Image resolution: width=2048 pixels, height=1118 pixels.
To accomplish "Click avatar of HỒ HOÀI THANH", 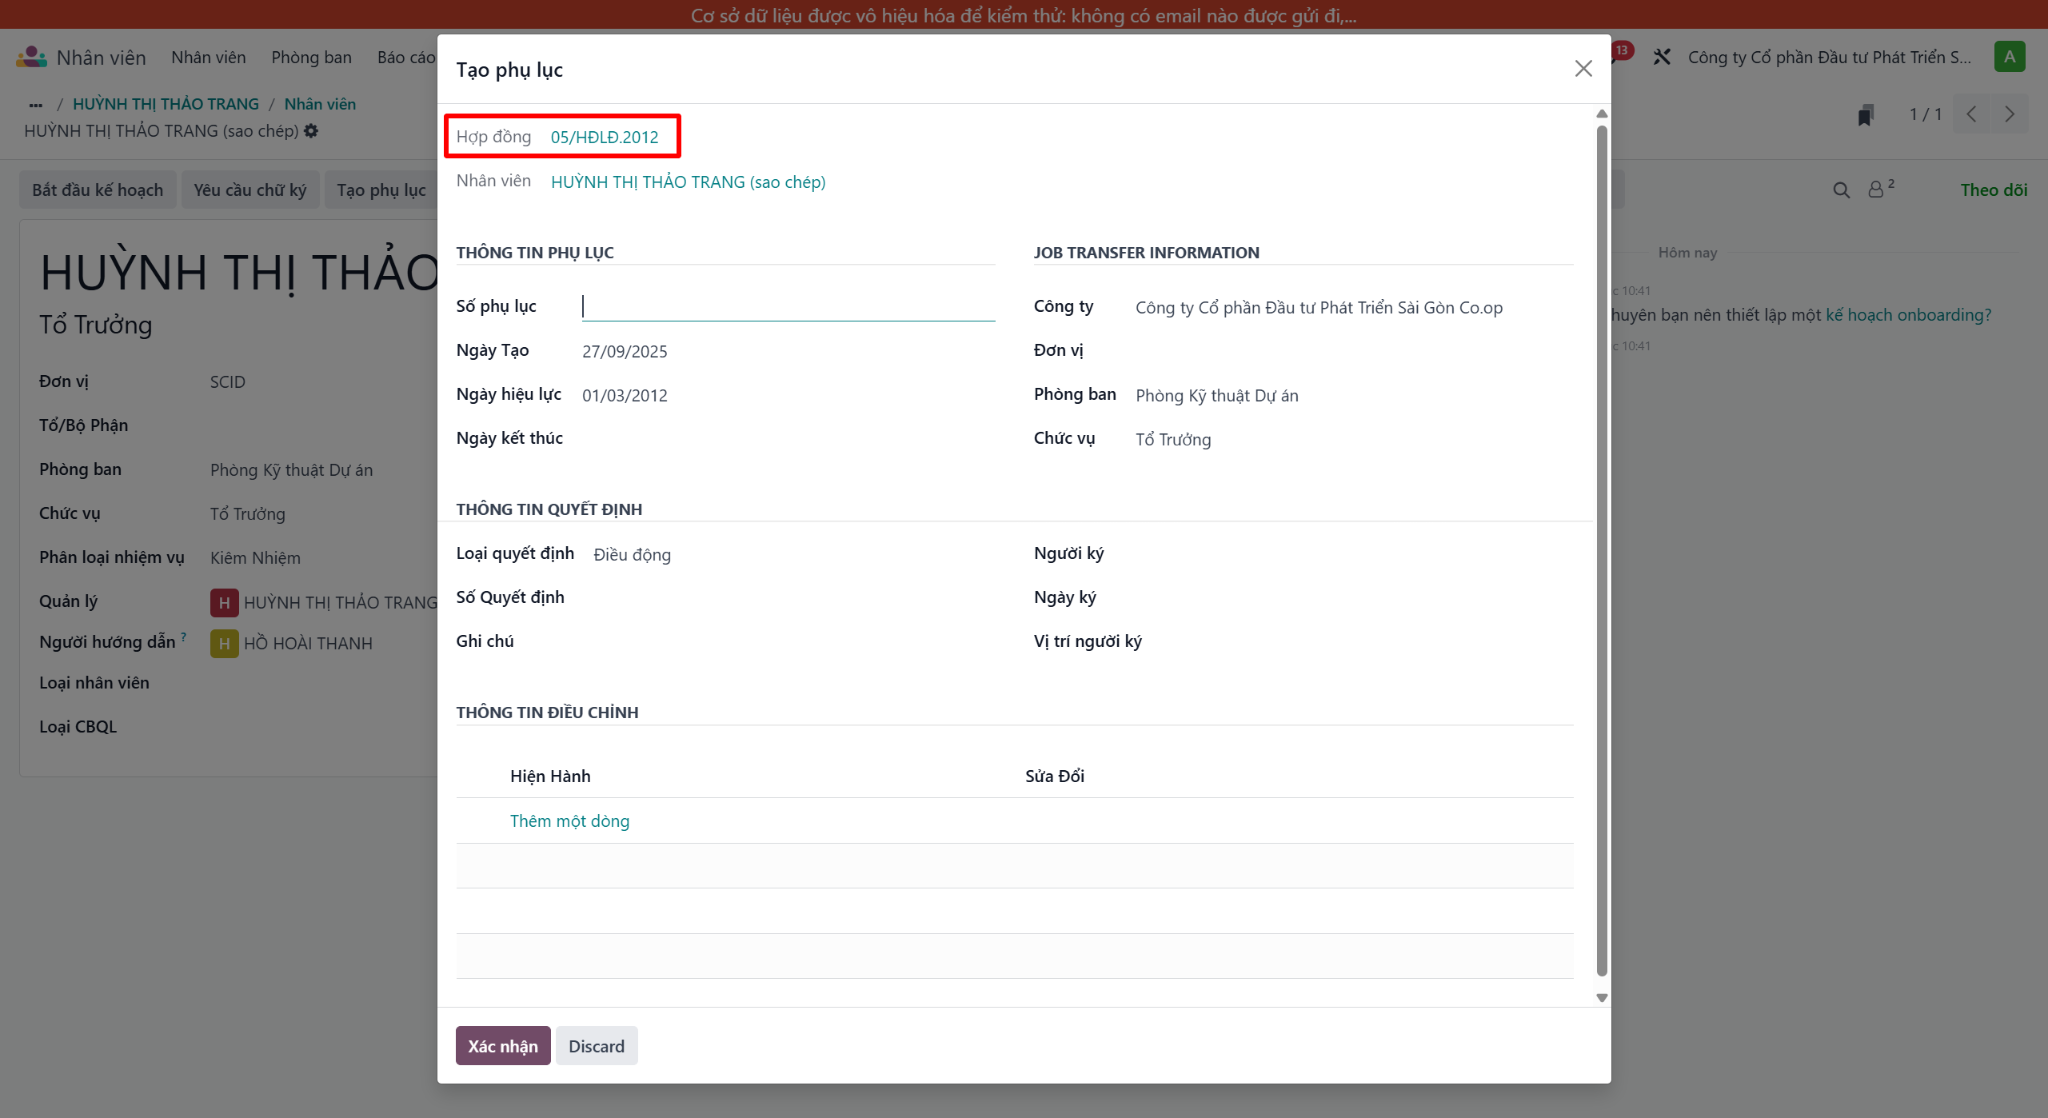I will point(224,643).
